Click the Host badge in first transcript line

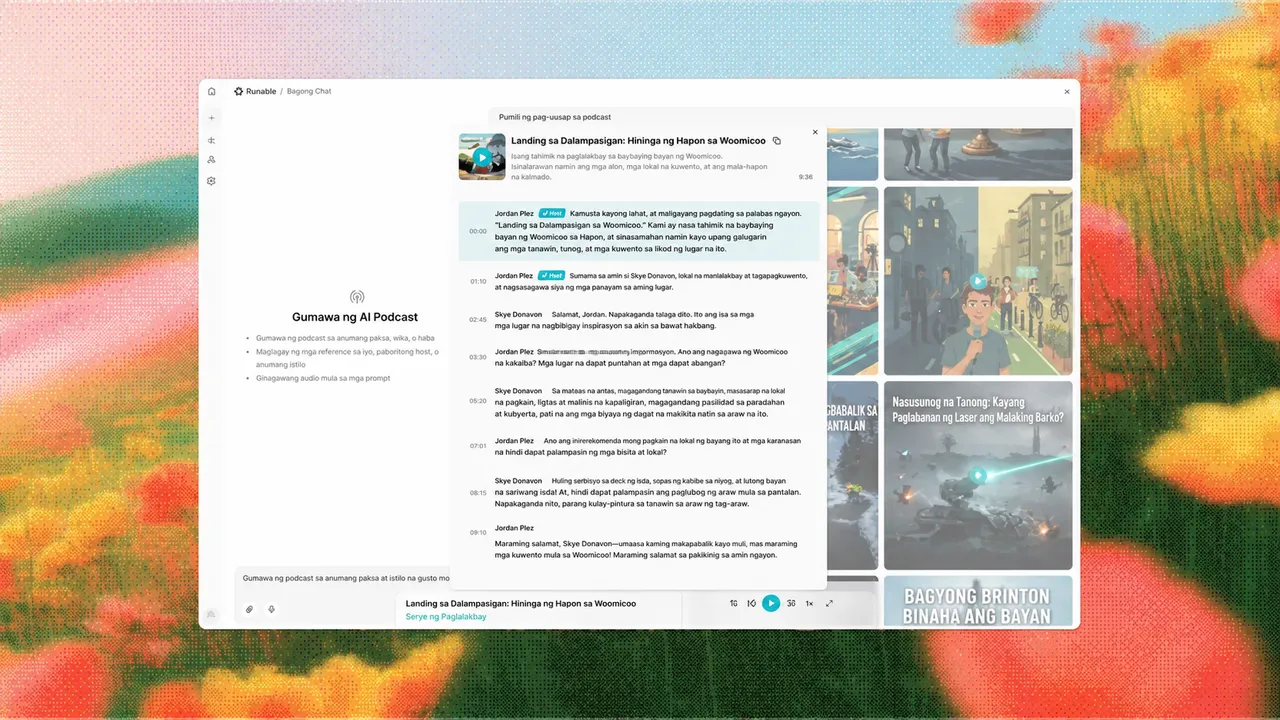552,213
